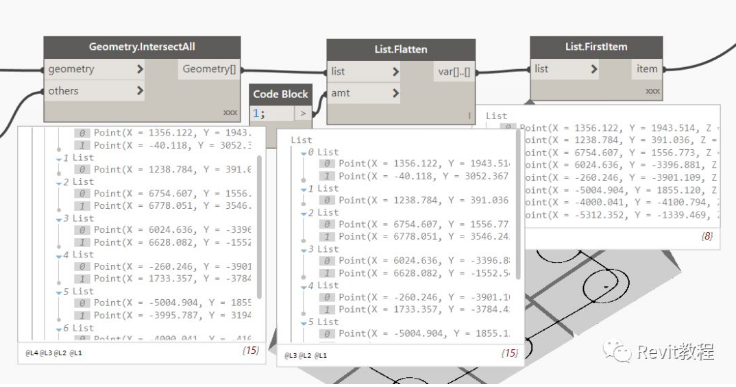Collapse 1 List in IntersectAll preview
The height and width of the screenshot is (387, 736).
[59, 159]
